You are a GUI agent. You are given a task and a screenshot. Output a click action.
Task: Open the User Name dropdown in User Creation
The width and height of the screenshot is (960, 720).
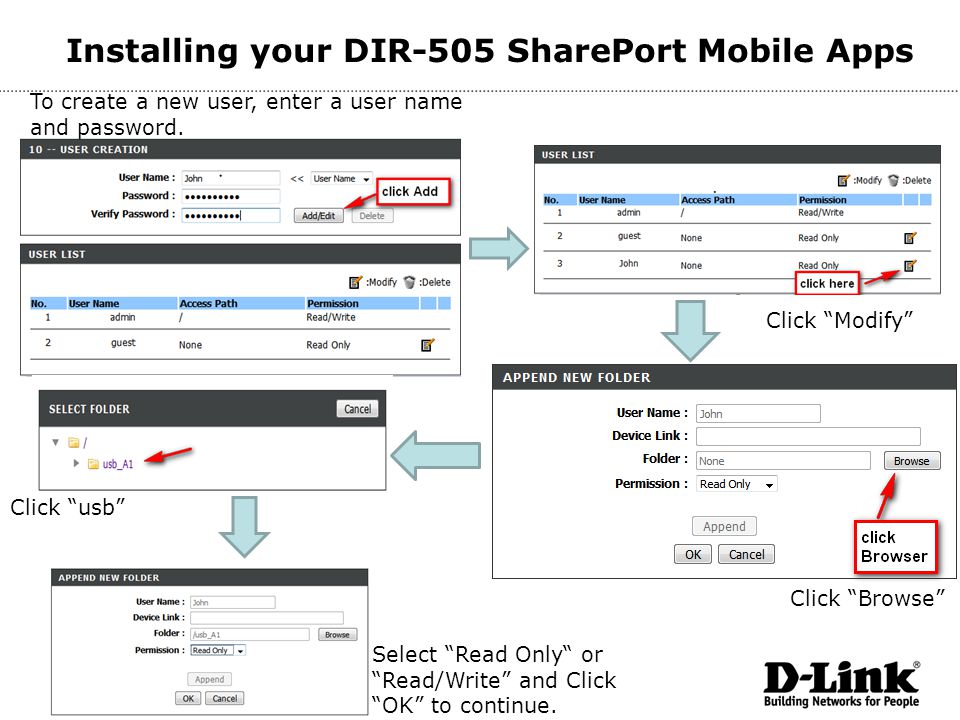point(341,179)
